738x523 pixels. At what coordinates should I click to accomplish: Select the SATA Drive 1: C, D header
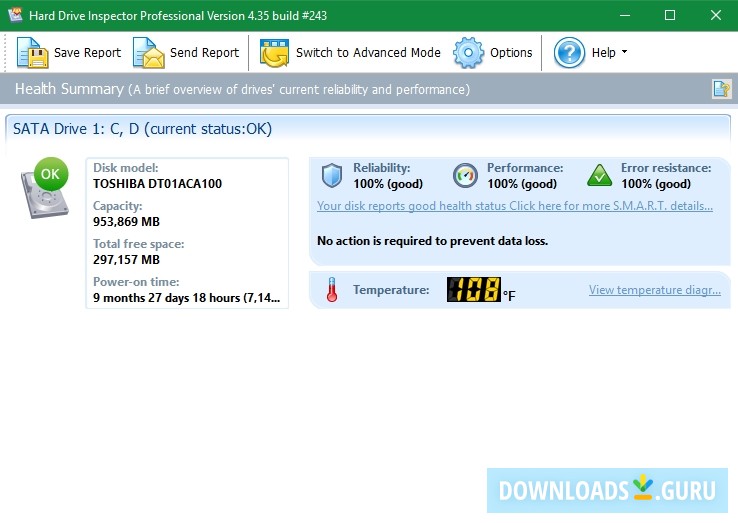click(x=142, y=129)
